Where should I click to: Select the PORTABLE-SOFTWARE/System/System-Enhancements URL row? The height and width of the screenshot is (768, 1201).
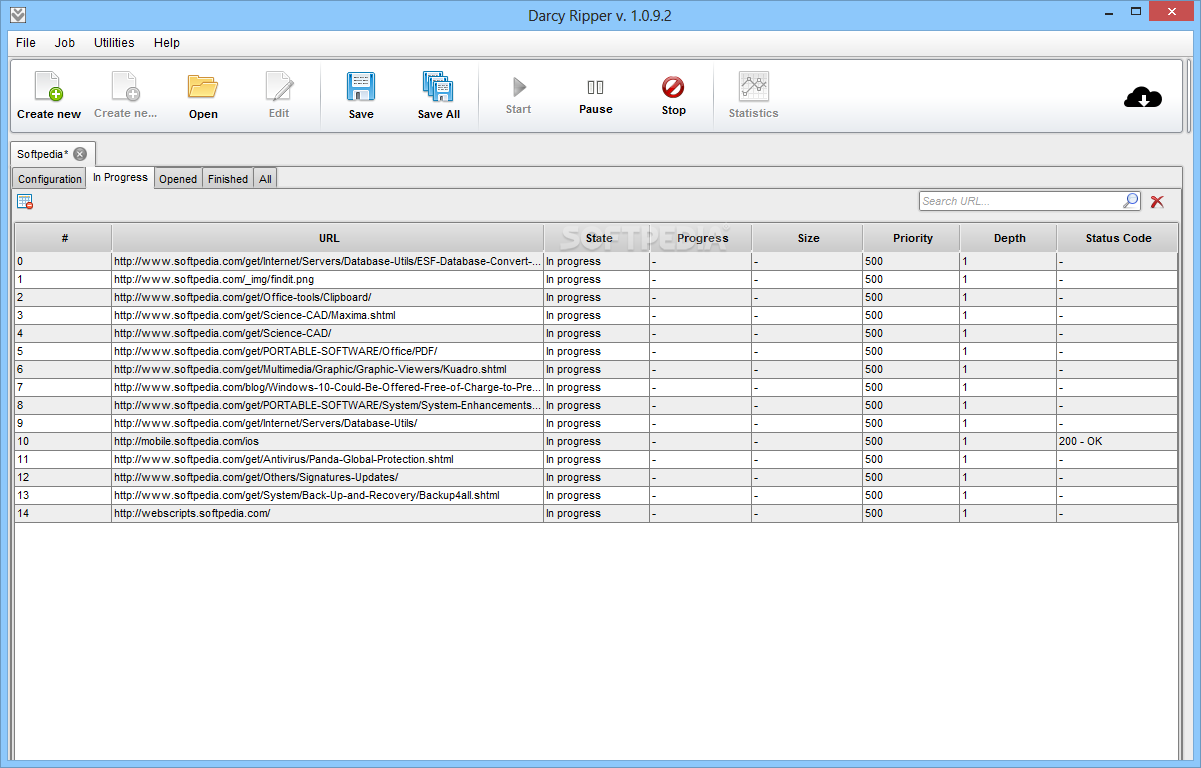[x=596, y=405]
